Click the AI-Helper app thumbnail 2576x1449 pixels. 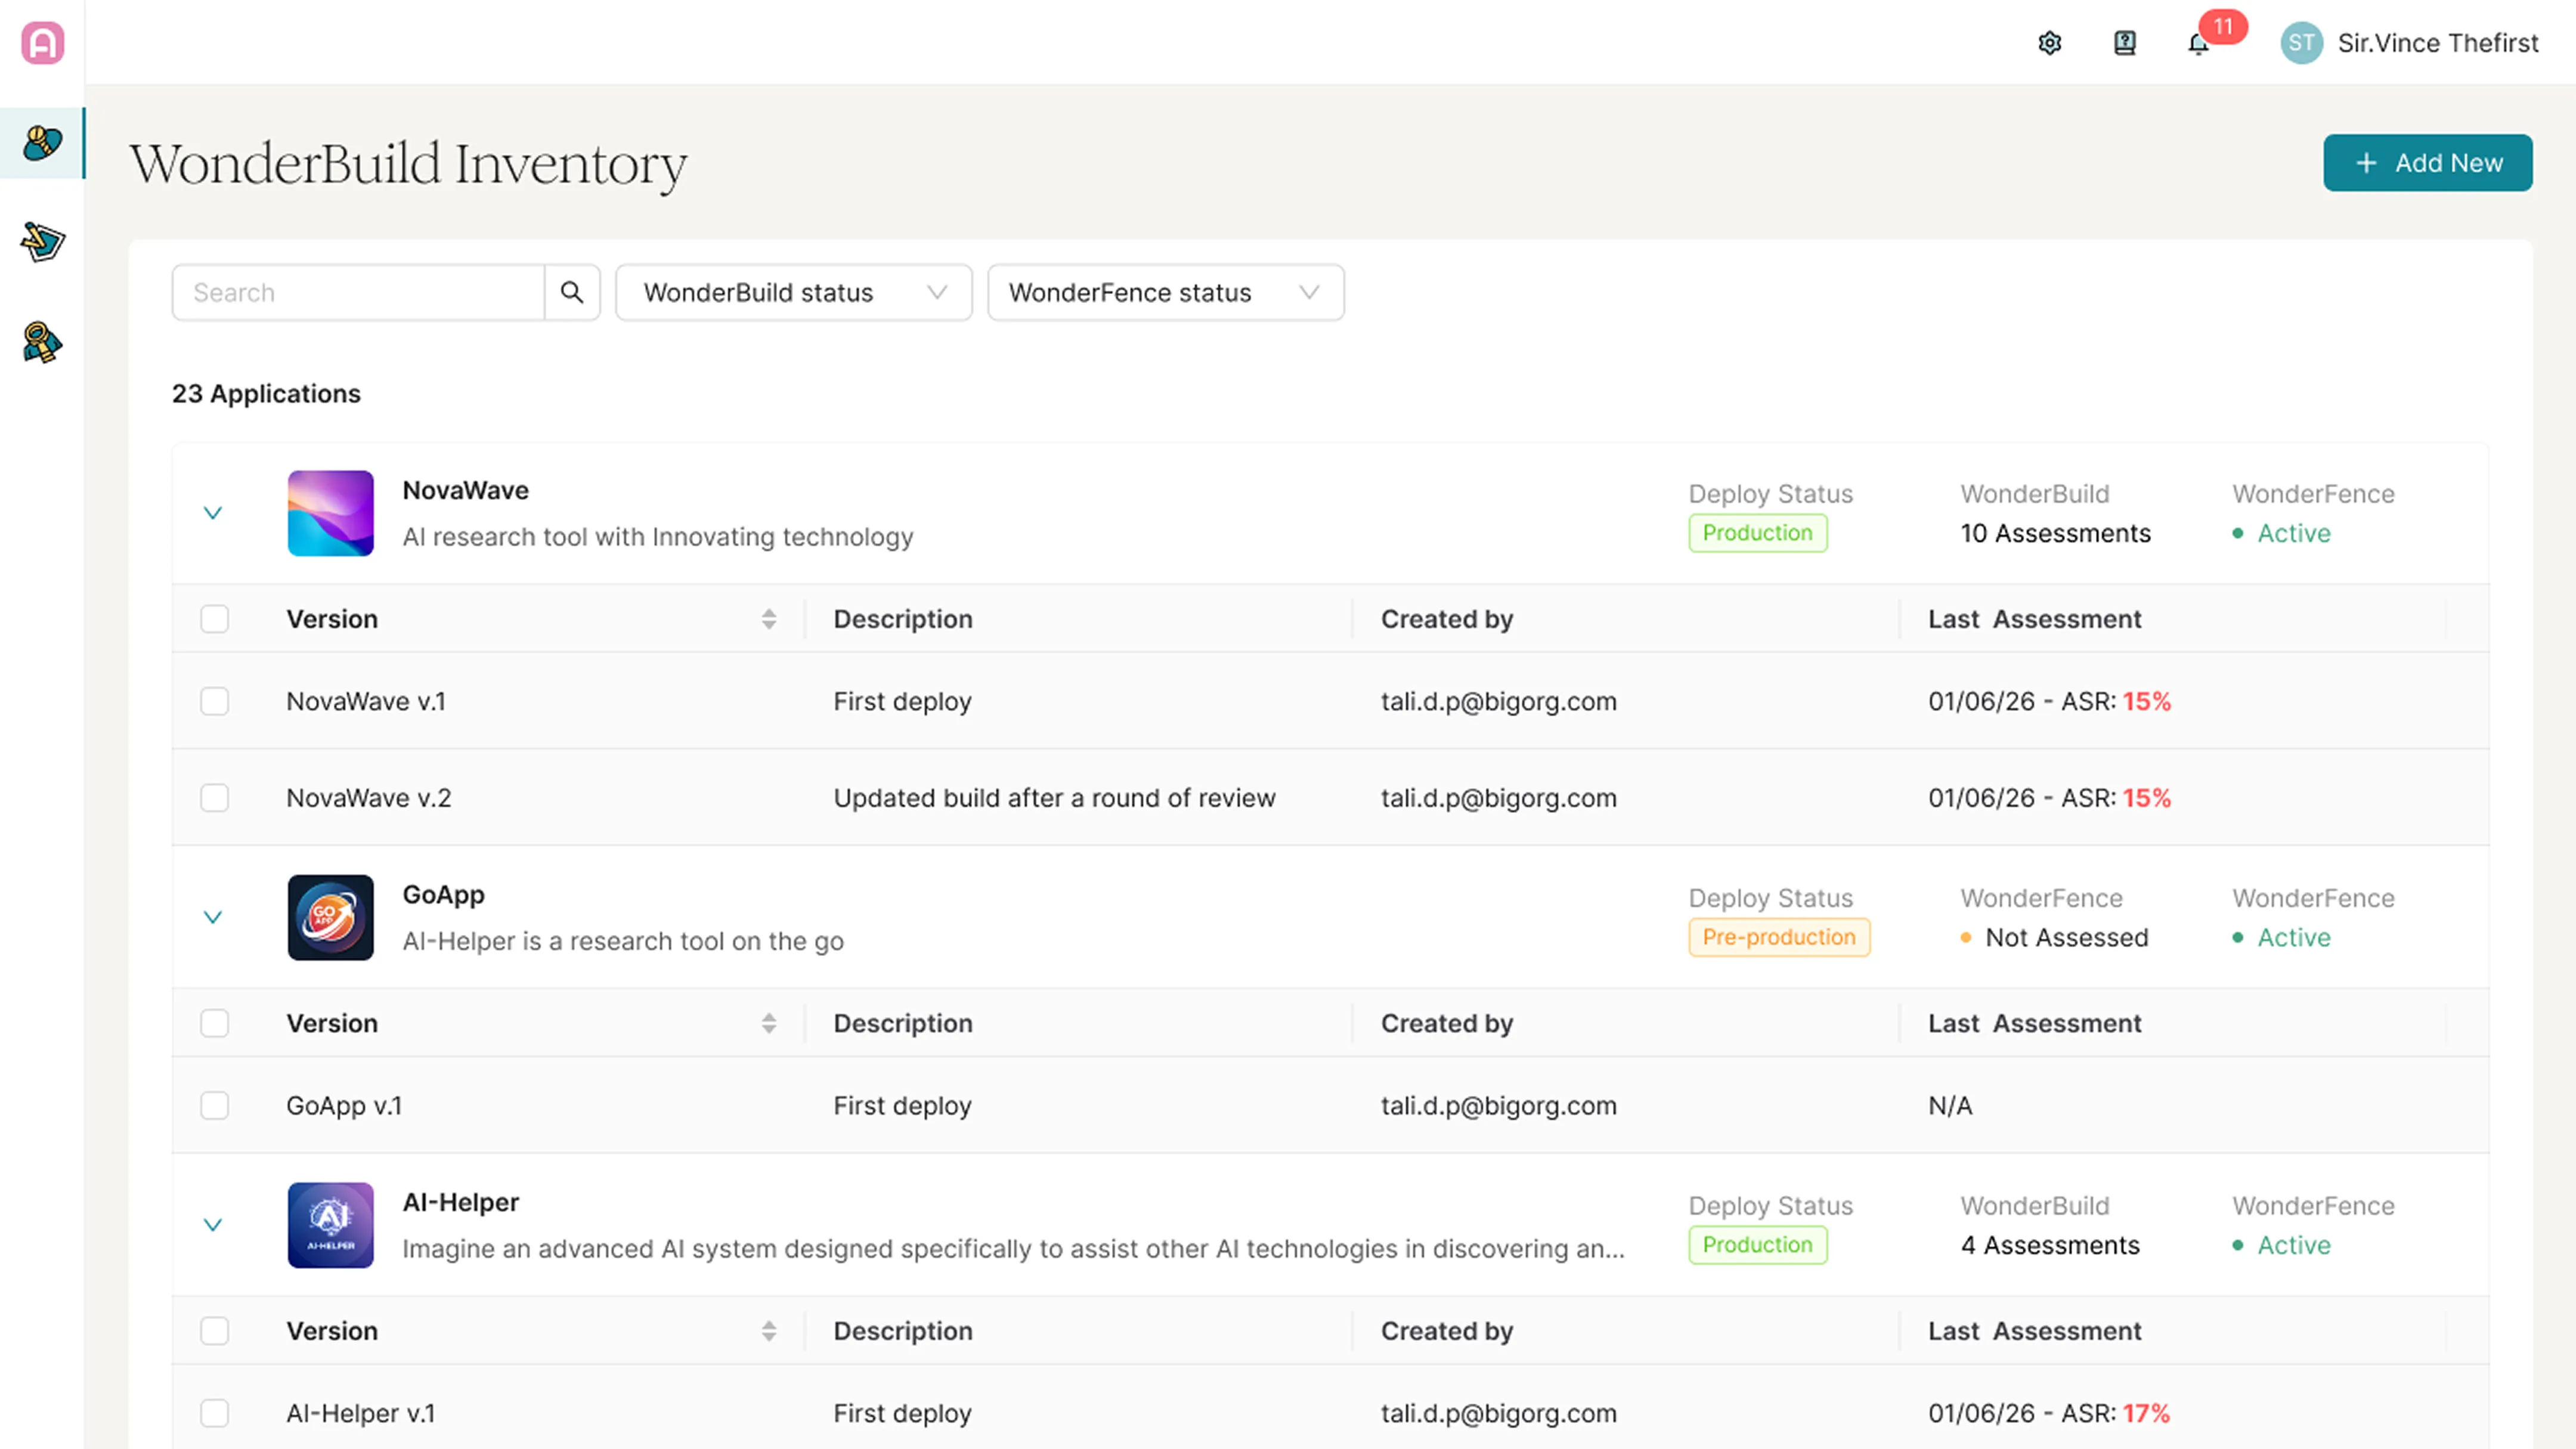click(331, 1225)
